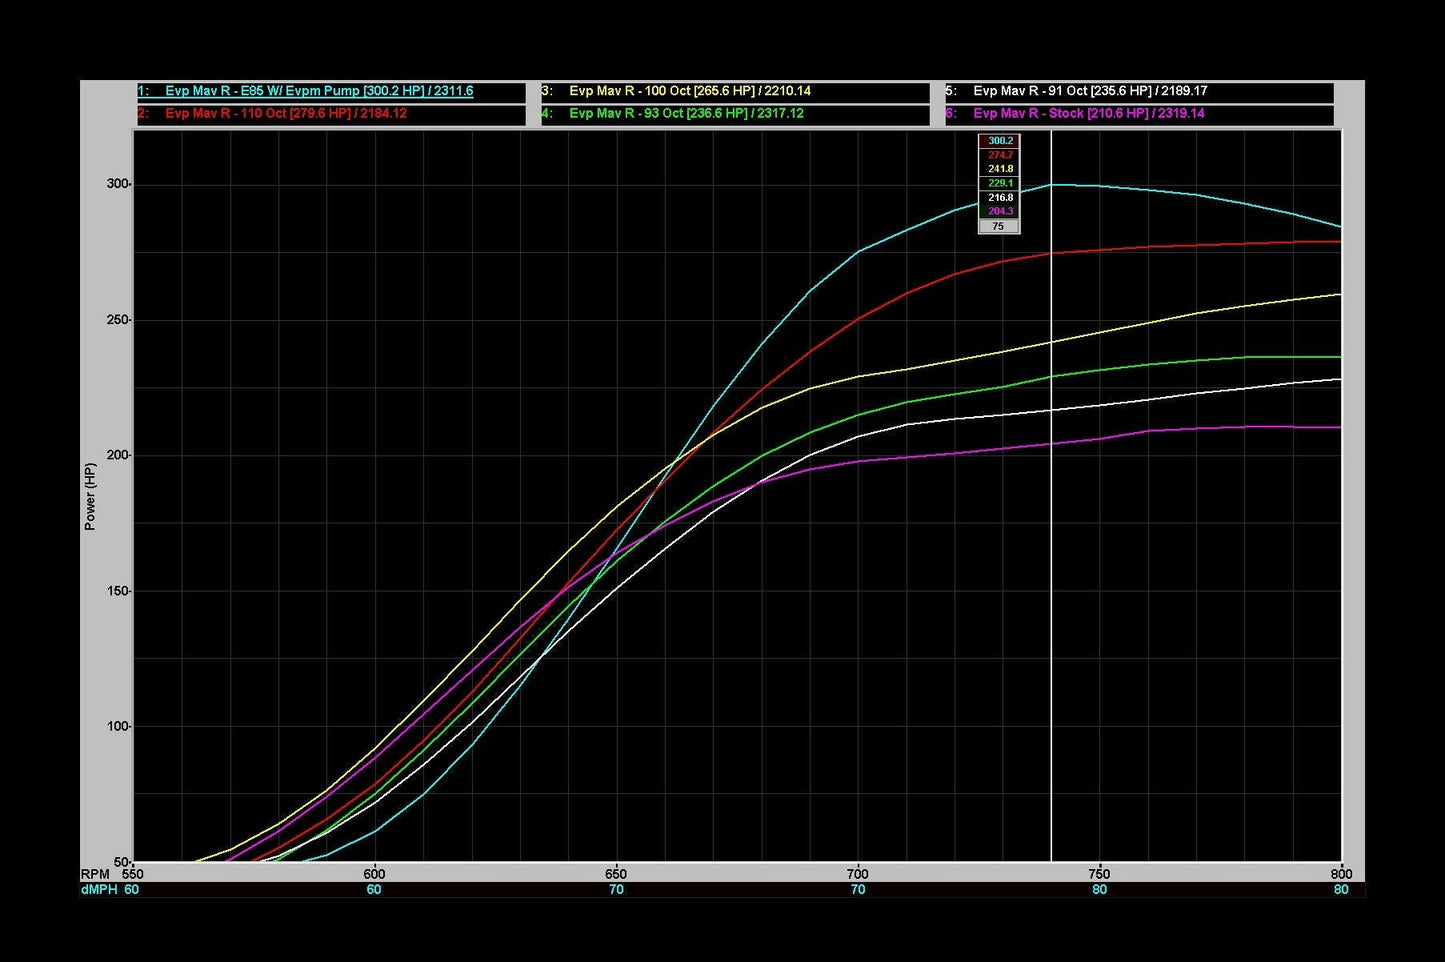Click the green 229.1 cursor readout value
Image resolution: width=1445 pixels, height=962 pixels.
pos(999,183)
